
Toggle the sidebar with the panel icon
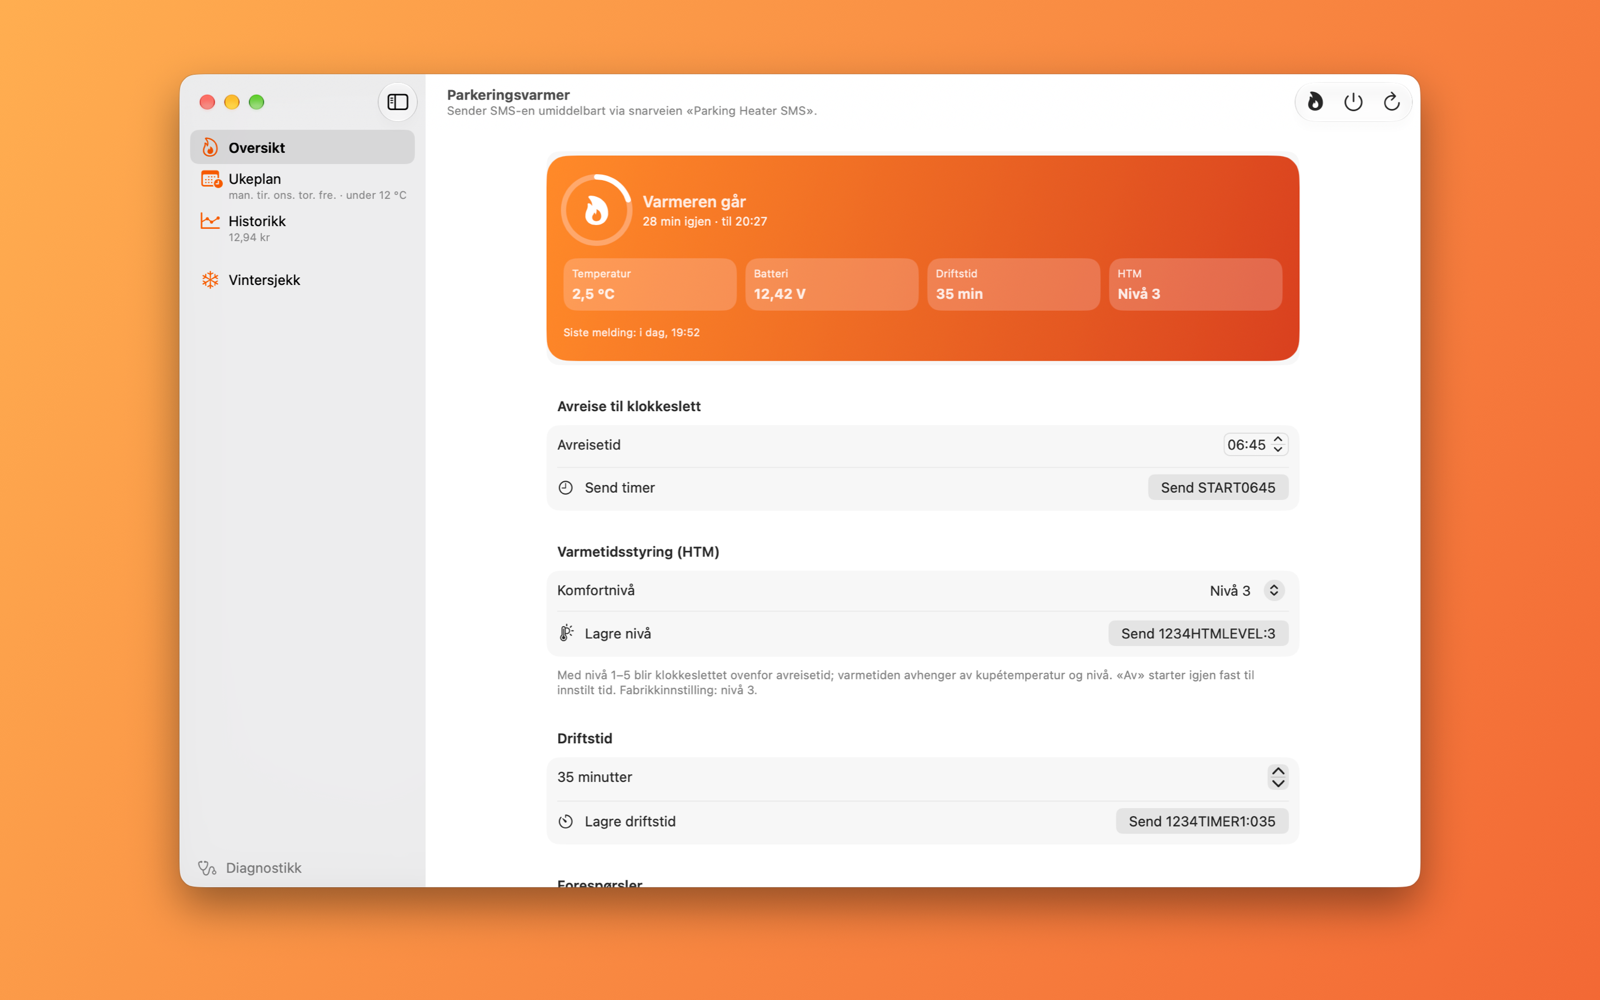[x=397, y=102]
